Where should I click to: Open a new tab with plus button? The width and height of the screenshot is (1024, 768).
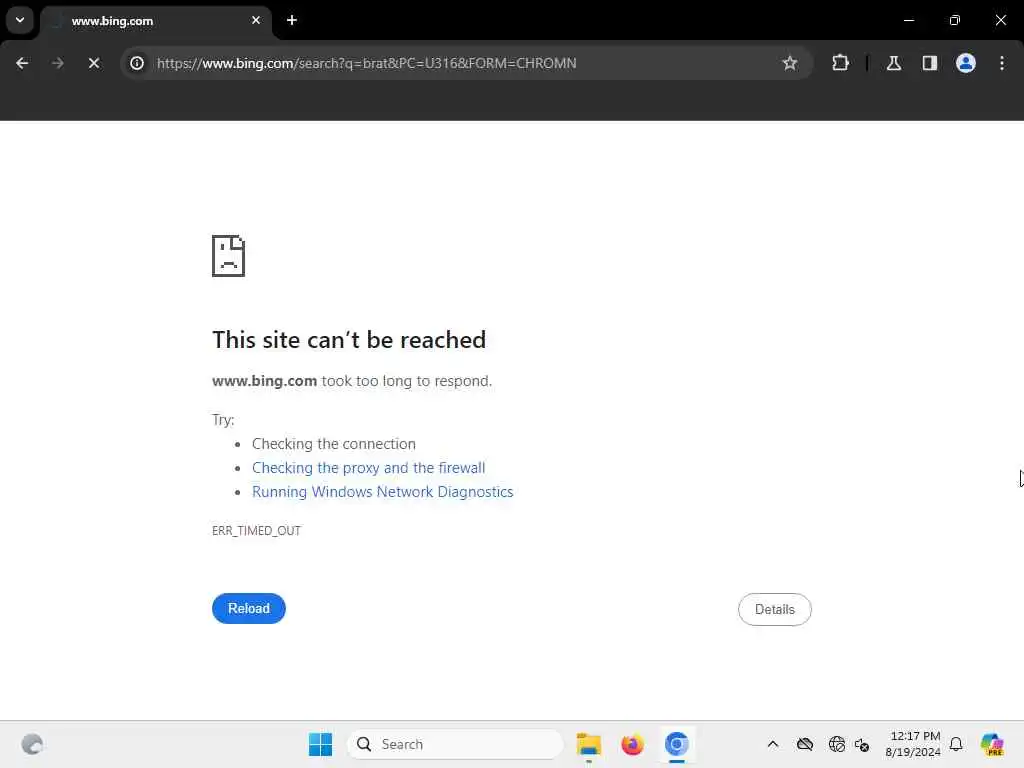tap(292, 20)
